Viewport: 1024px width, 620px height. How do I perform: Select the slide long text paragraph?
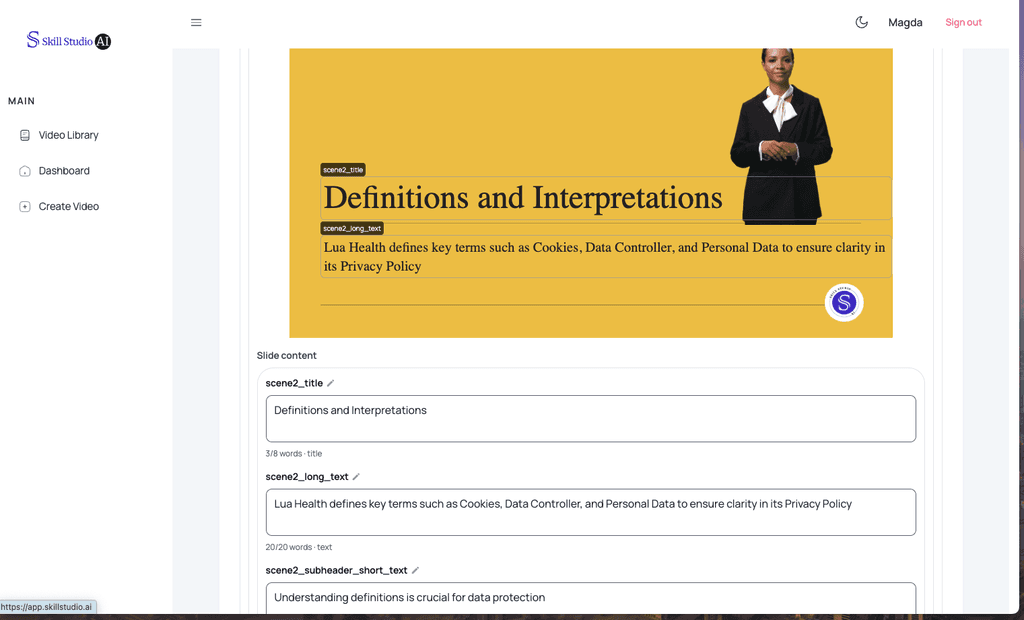(x=605, y=257)
